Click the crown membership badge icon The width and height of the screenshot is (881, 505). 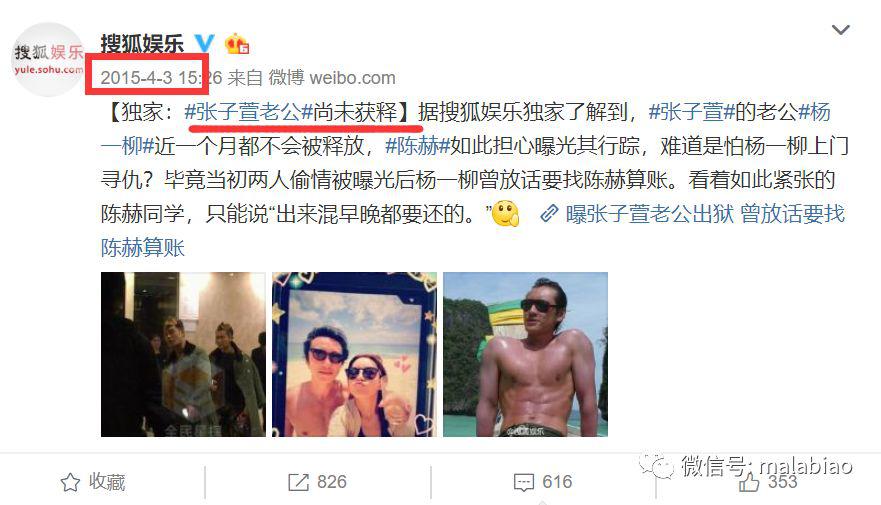(x=237, y=43)
